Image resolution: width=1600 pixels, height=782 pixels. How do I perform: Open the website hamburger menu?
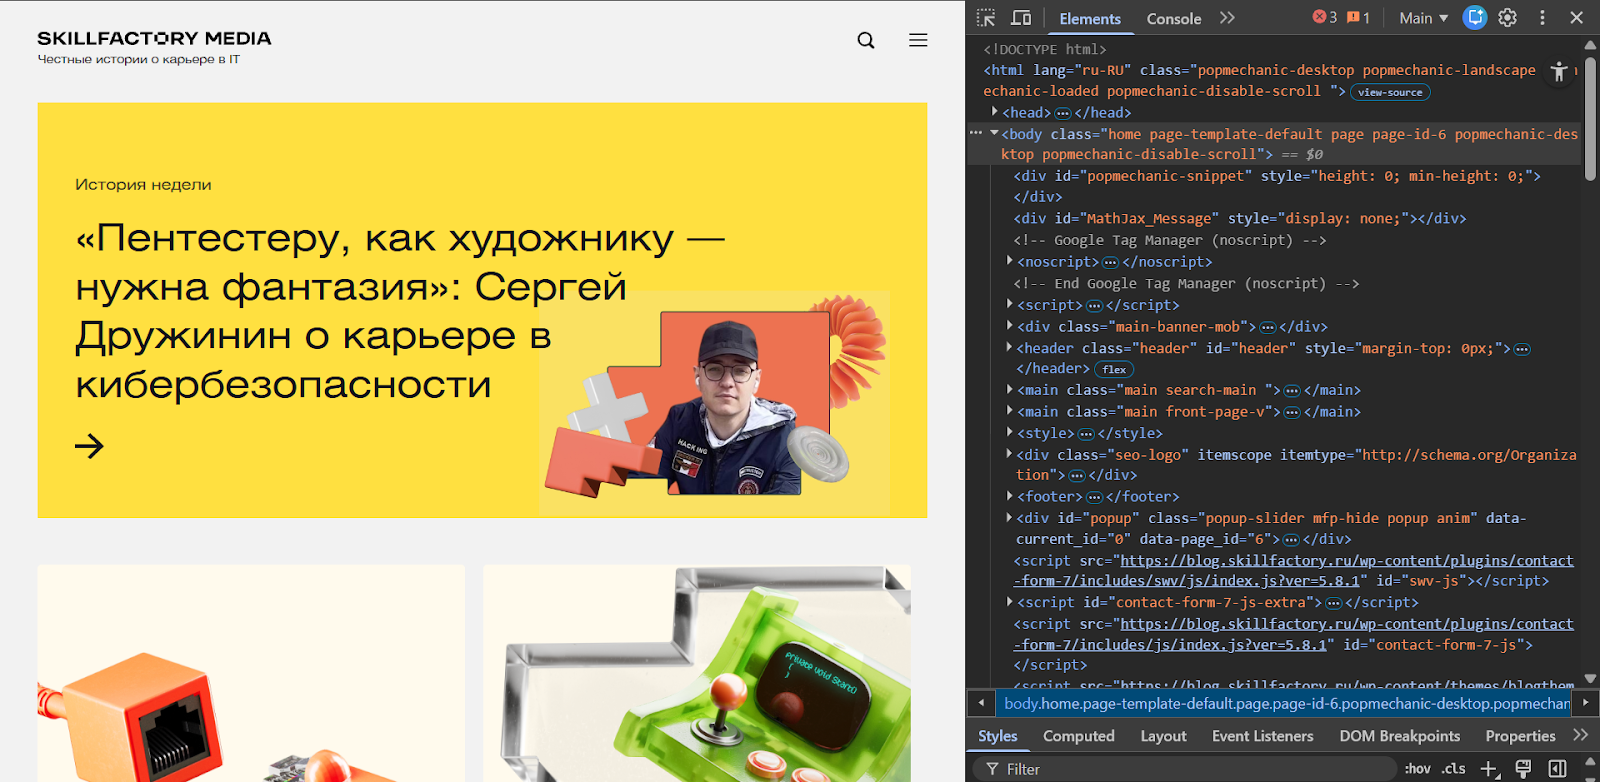[918, 40]
